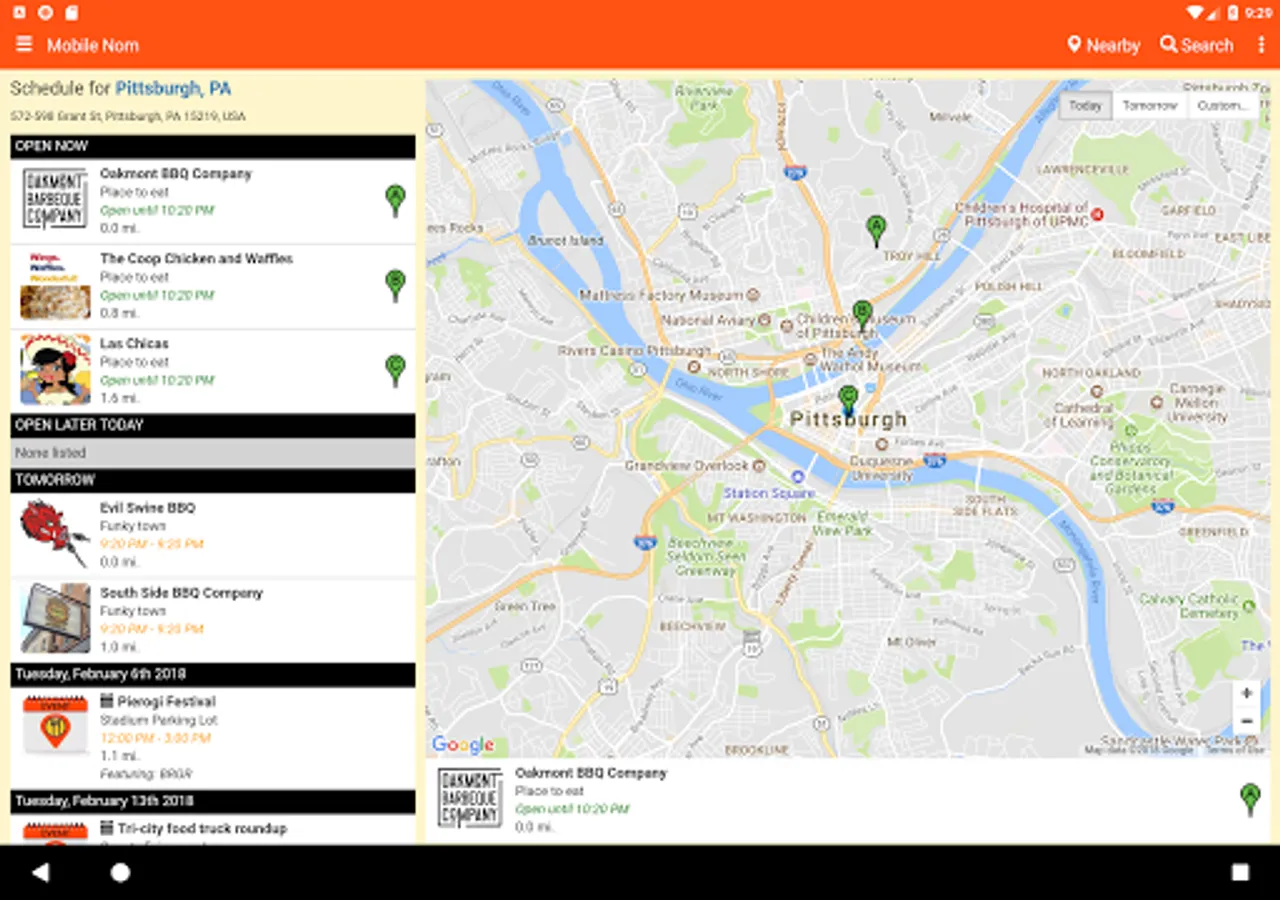Tap the Oakmont logo in the card below the map
Screen dimensions: 1280x900
(x=470, y=798)
